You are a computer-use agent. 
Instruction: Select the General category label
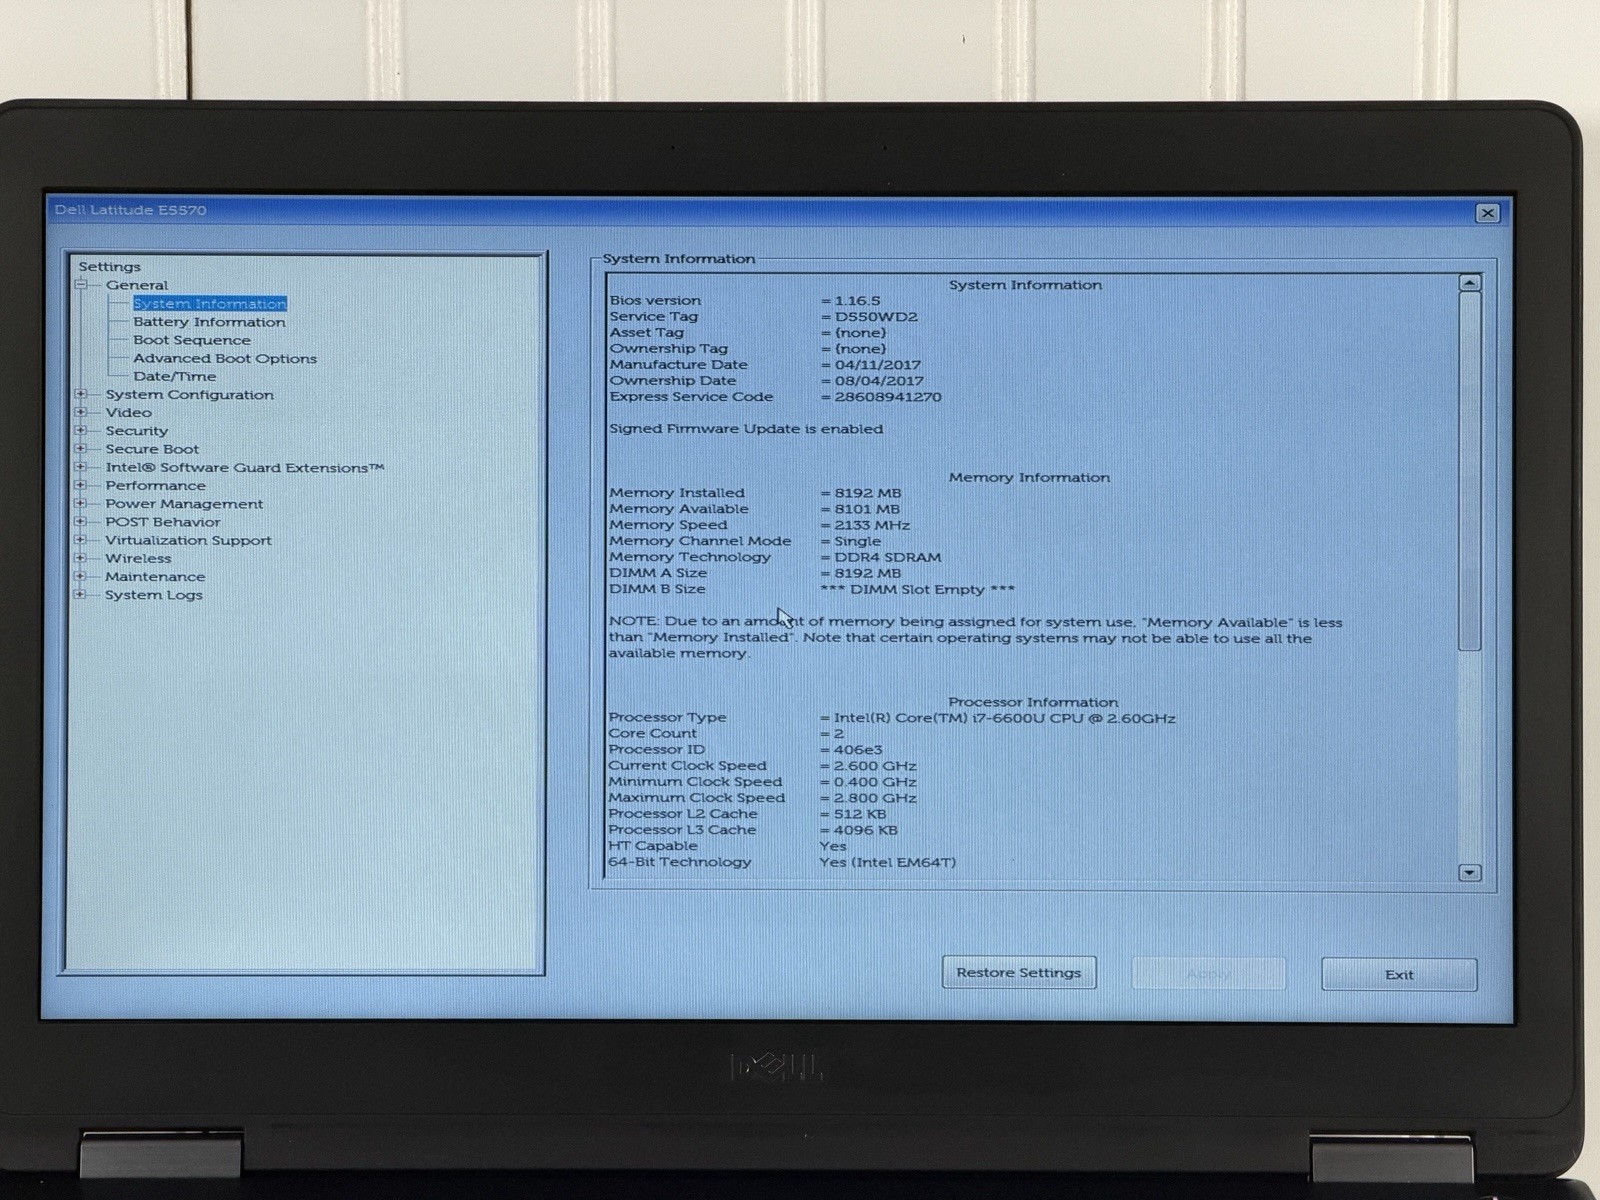pos(137,285)
